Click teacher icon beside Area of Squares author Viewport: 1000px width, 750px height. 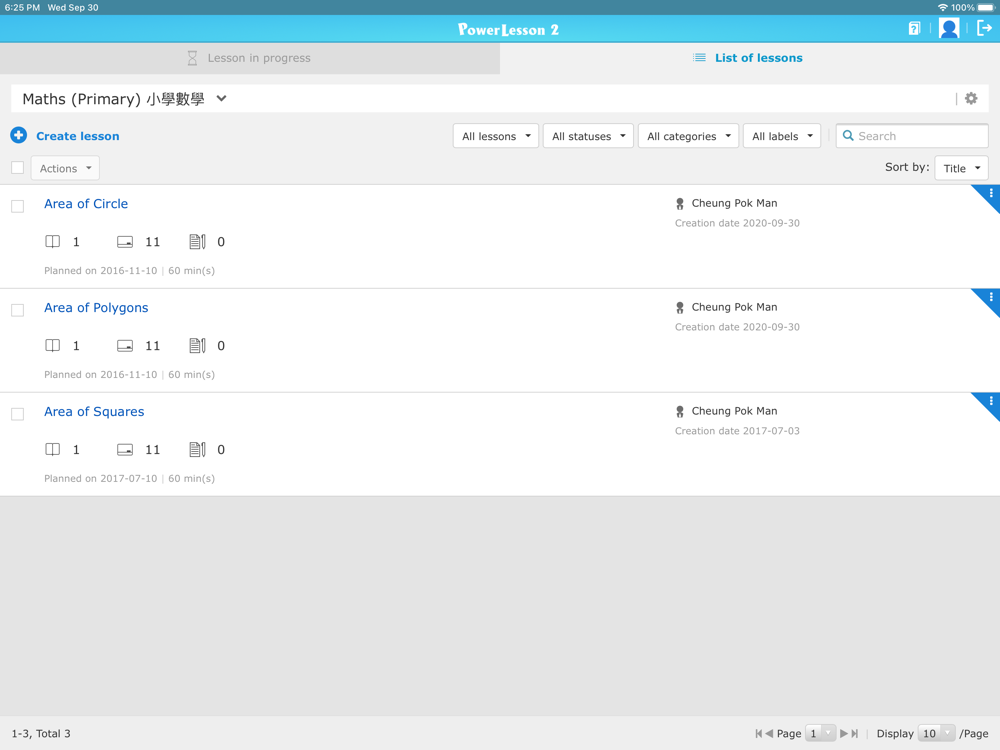(680, 411)
